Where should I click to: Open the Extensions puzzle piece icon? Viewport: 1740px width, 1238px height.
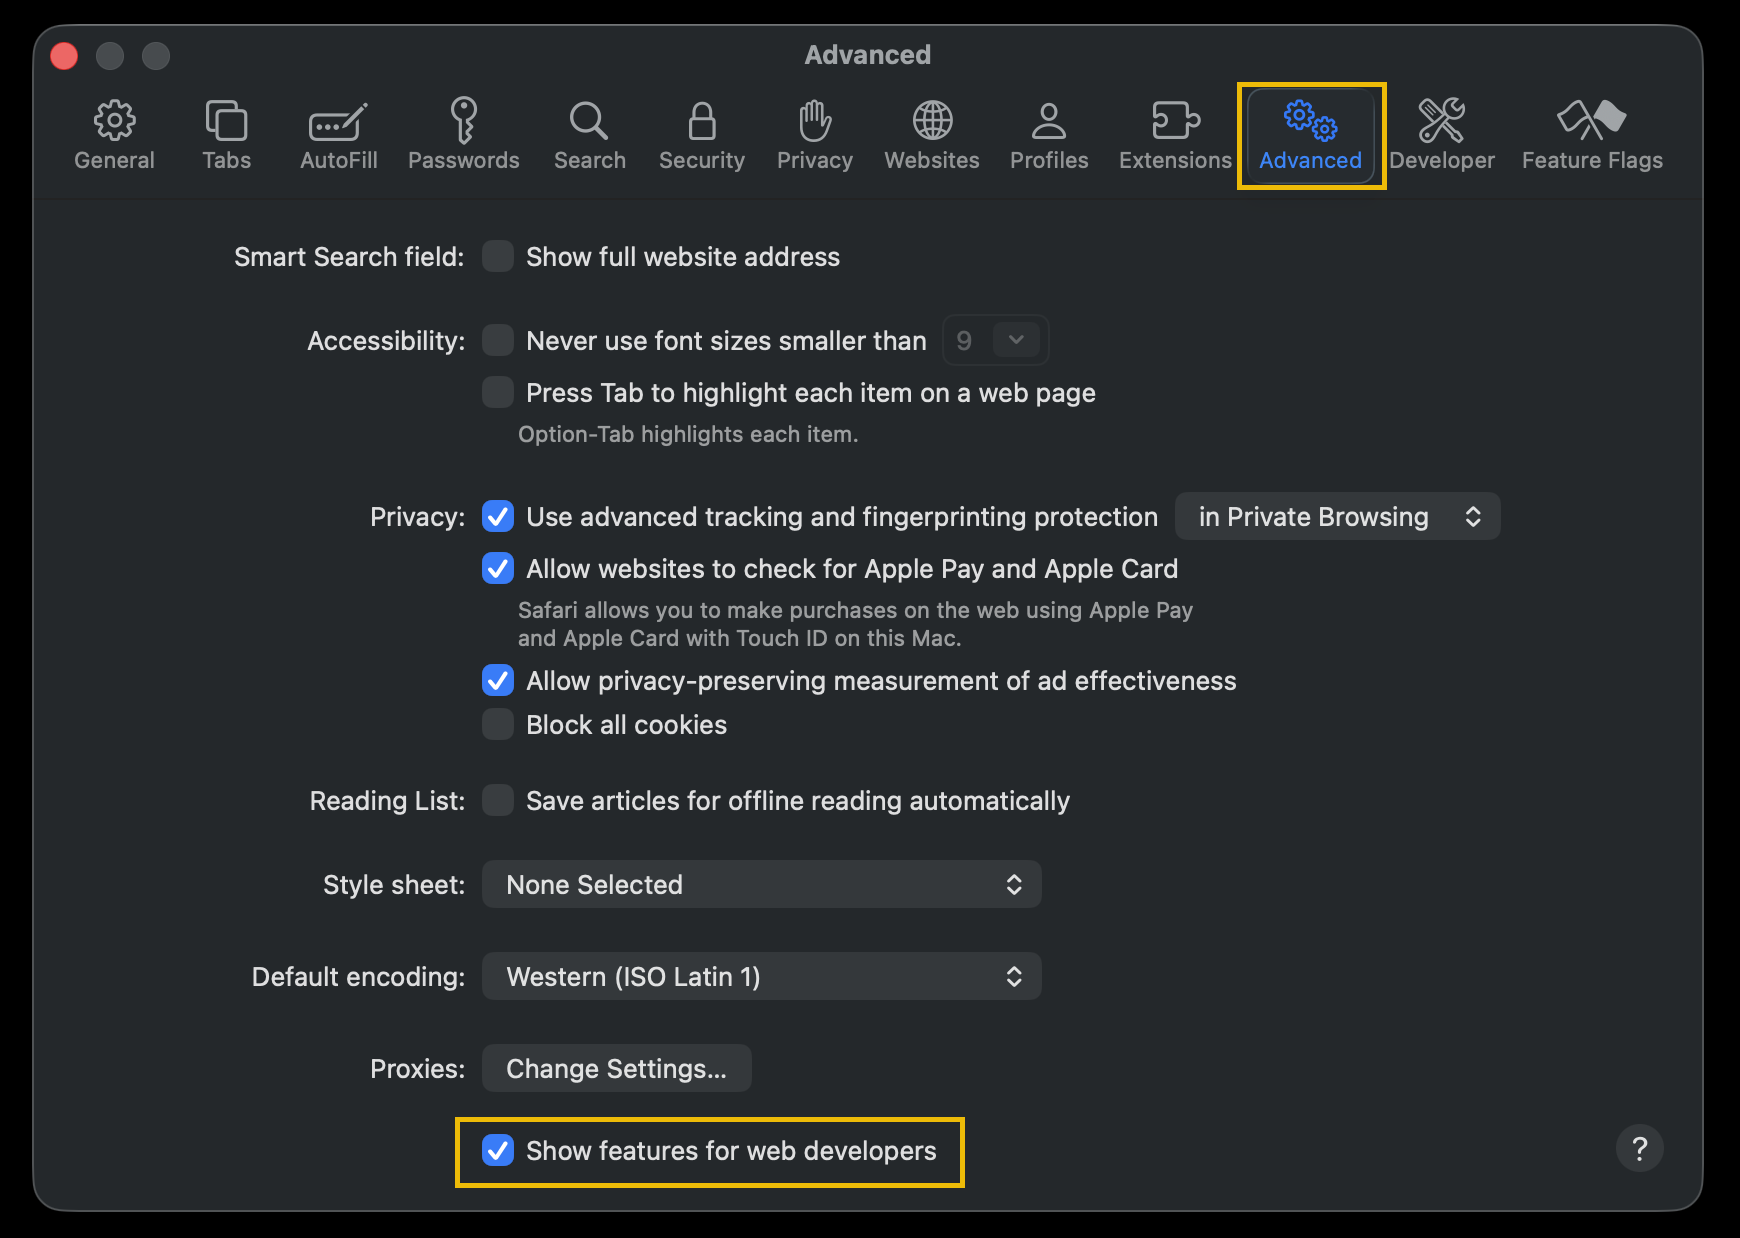(x=1175, y=121)
